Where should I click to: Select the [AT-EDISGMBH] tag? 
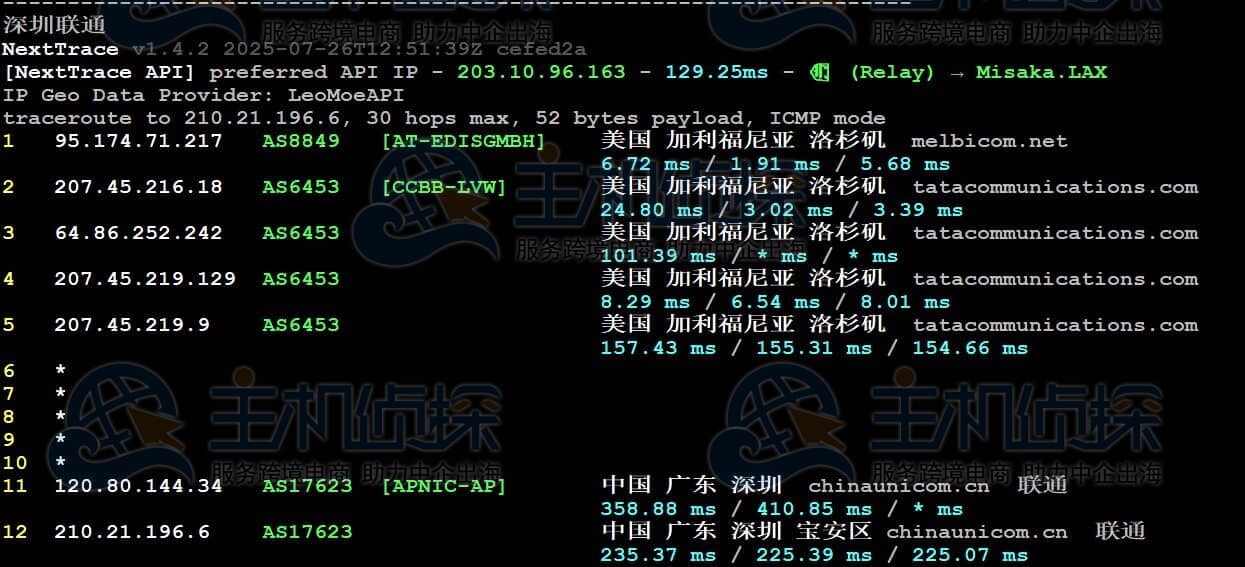tap(463, 141)
